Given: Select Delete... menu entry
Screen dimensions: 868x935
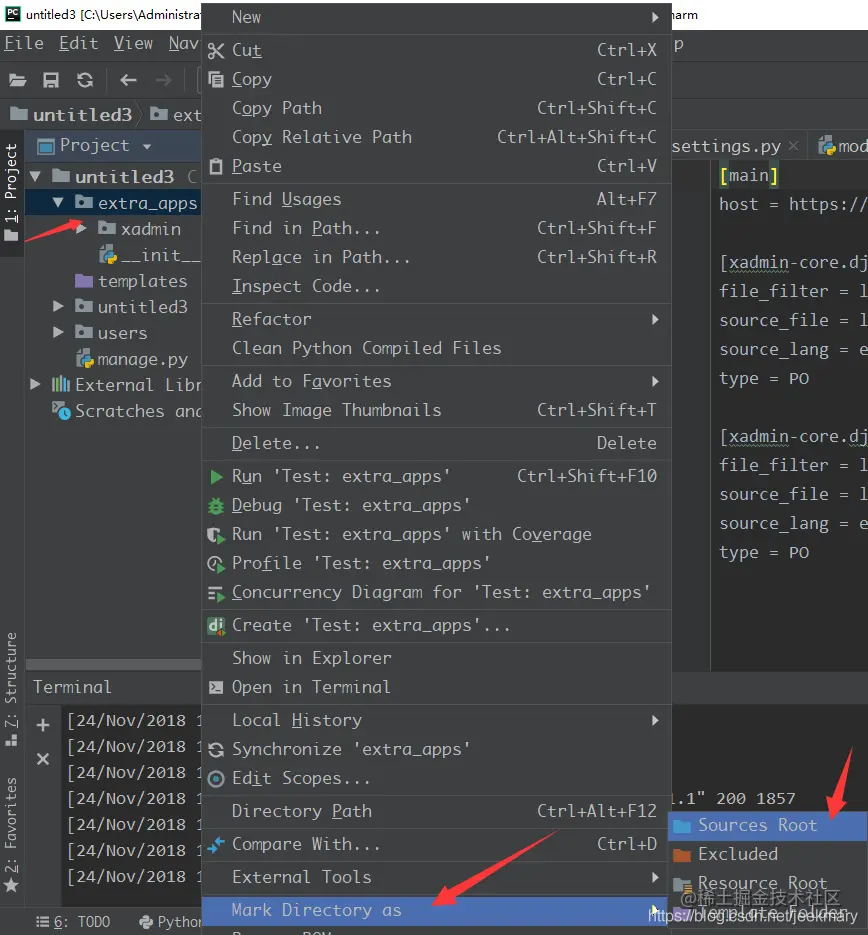Looking at the screenshot, I should 436,443.
